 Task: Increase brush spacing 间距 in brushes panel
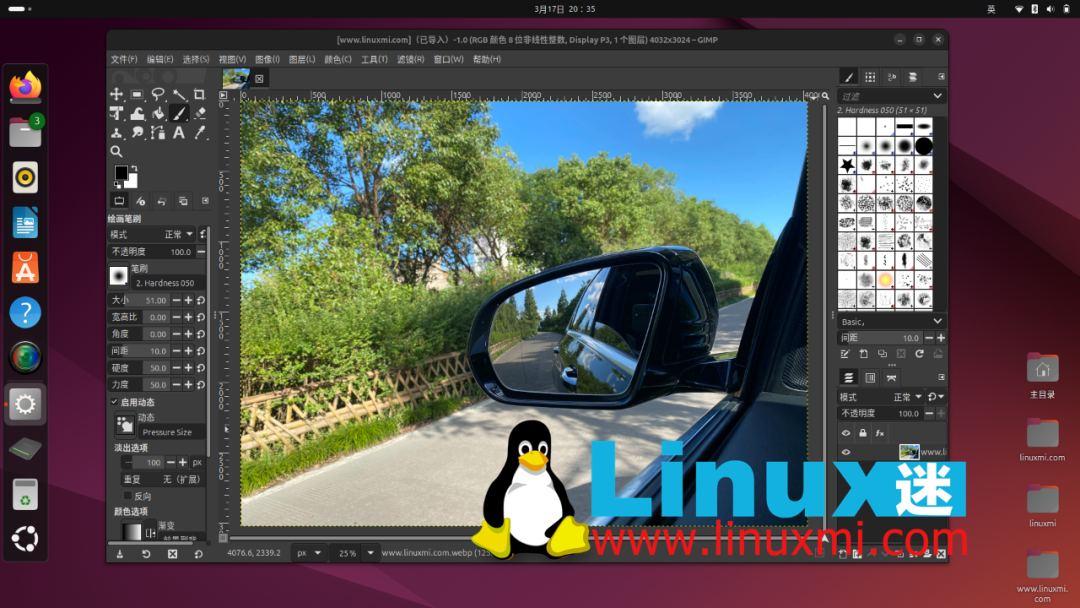coord(941,338)
